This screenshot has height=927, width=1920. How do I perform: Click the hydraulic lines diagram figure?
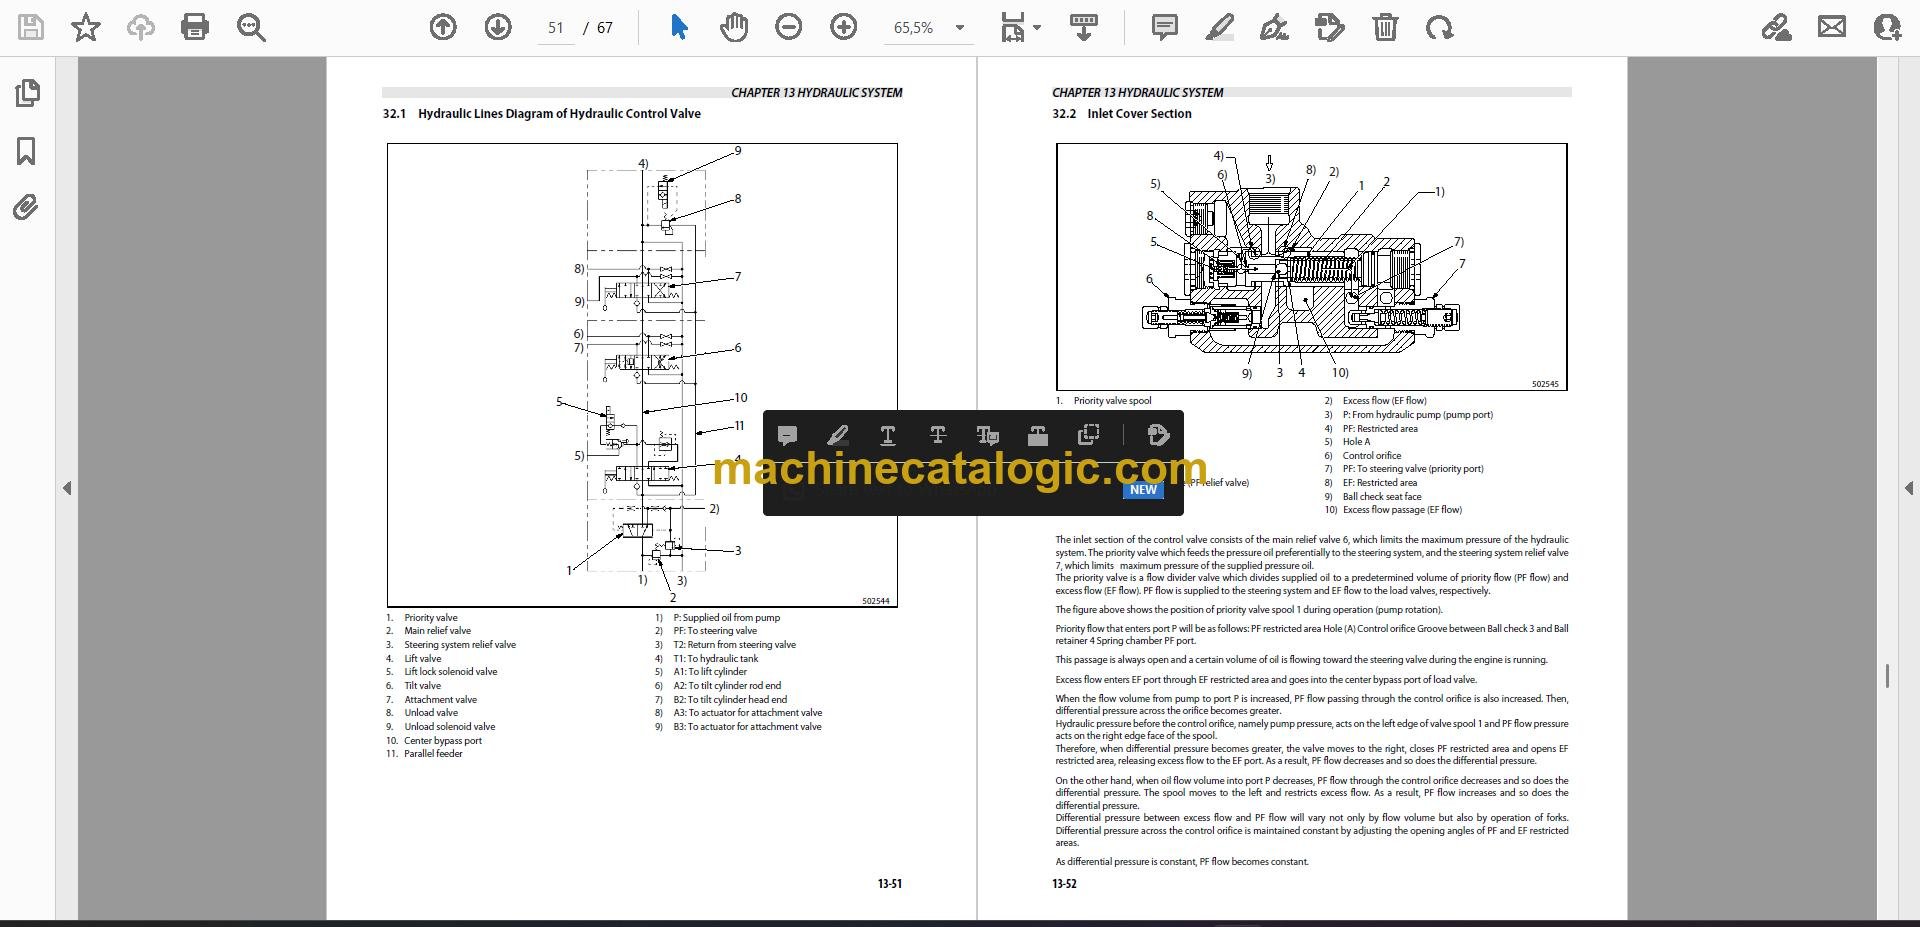[642, 375]
